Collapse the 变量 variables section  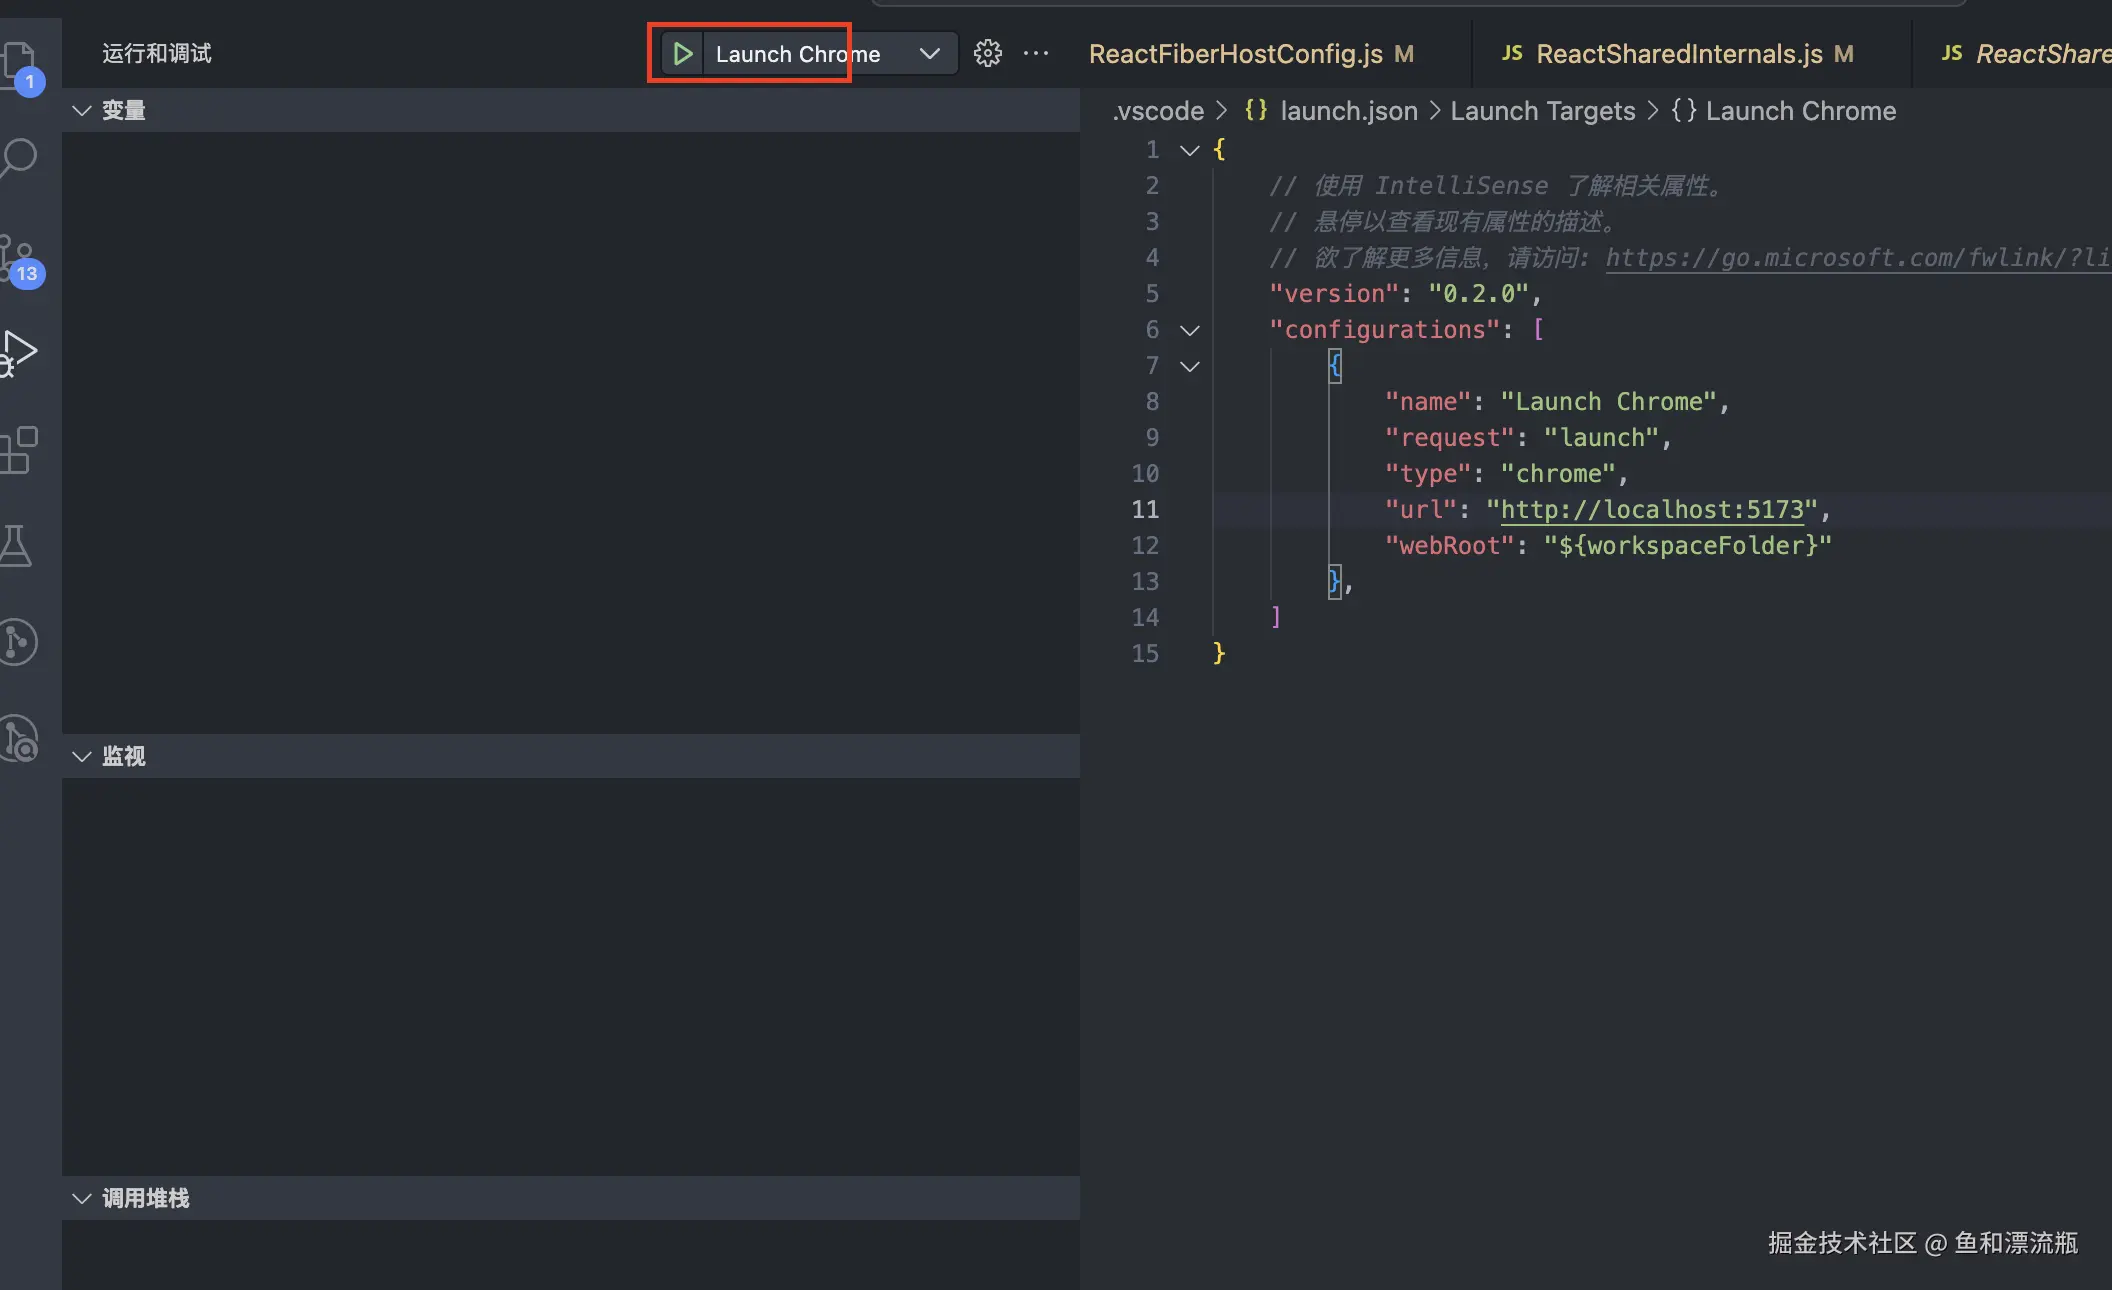point(82,111)
